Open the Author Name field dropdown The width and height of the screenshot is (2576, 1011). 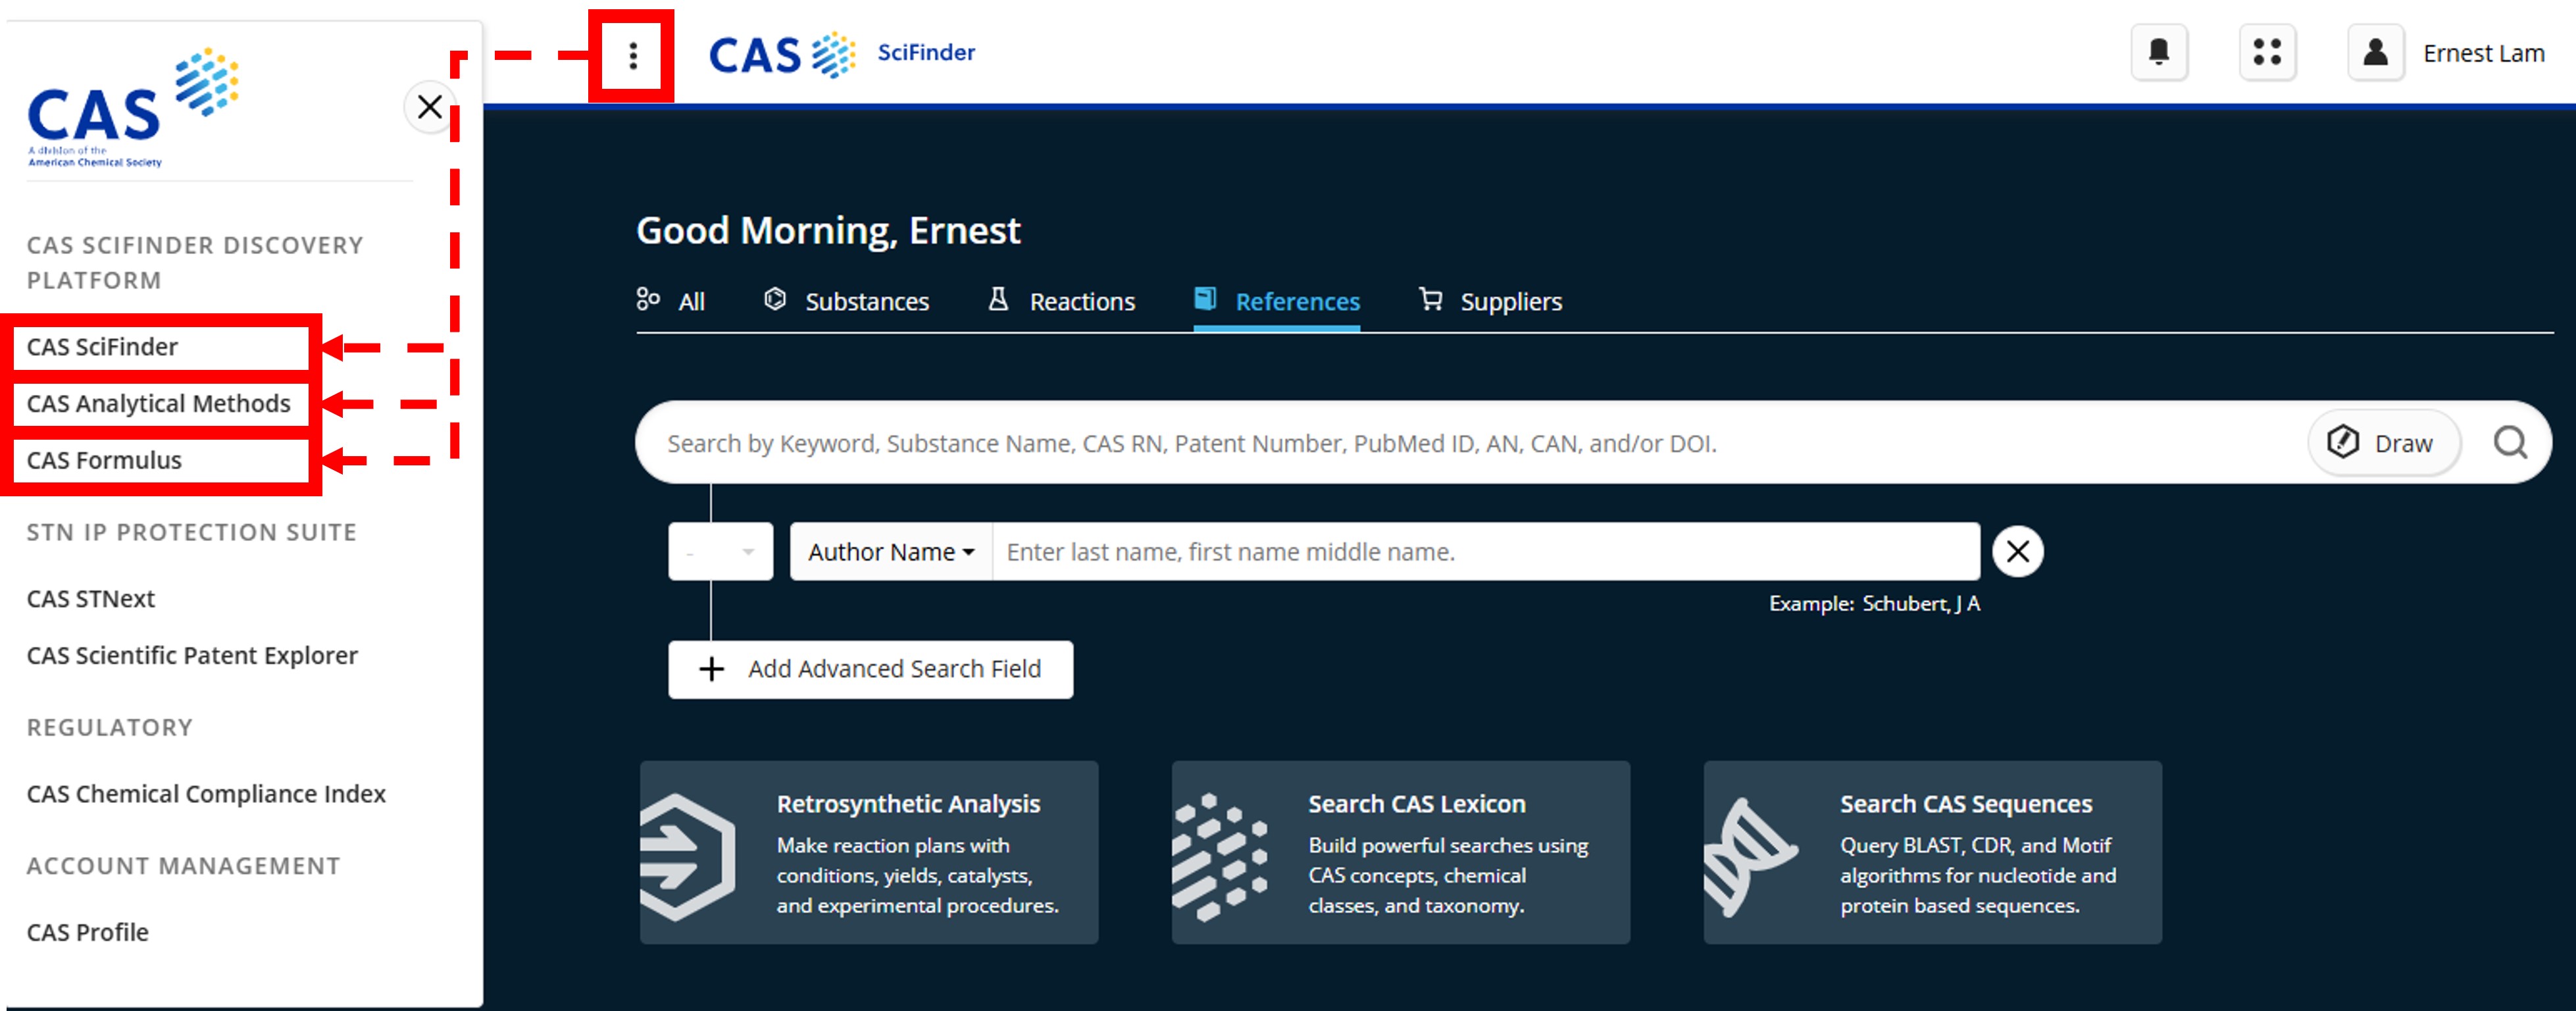pos(889,551)
